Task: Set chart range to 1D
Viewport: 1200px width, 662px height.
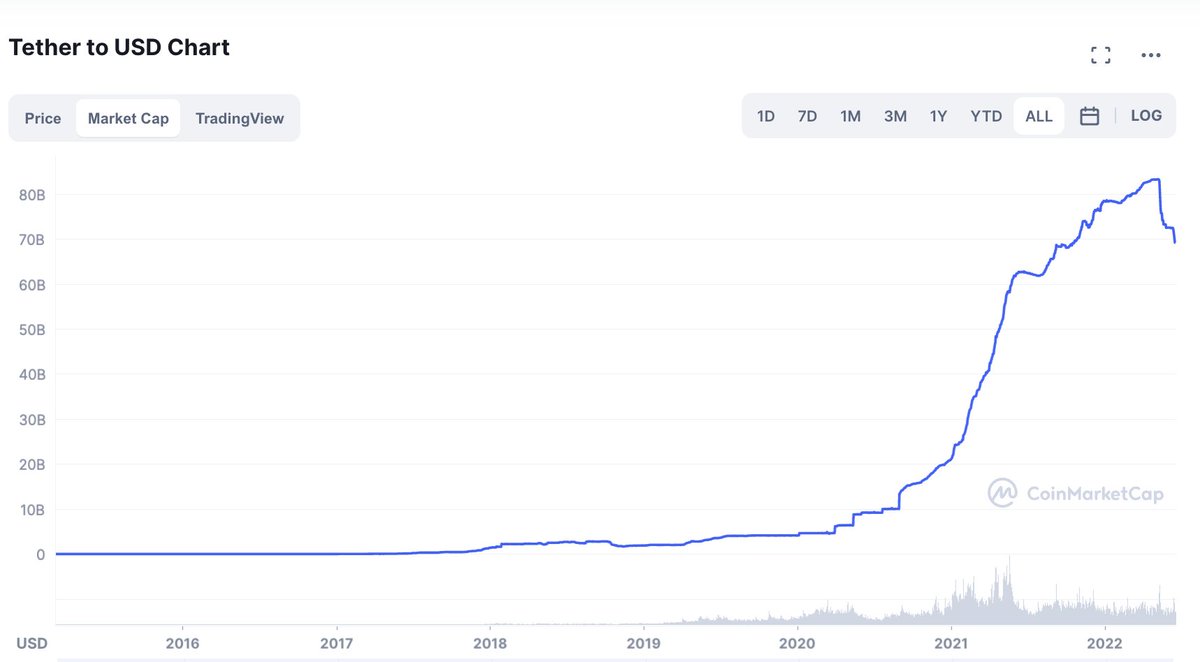Action: (x=765, y=116)
